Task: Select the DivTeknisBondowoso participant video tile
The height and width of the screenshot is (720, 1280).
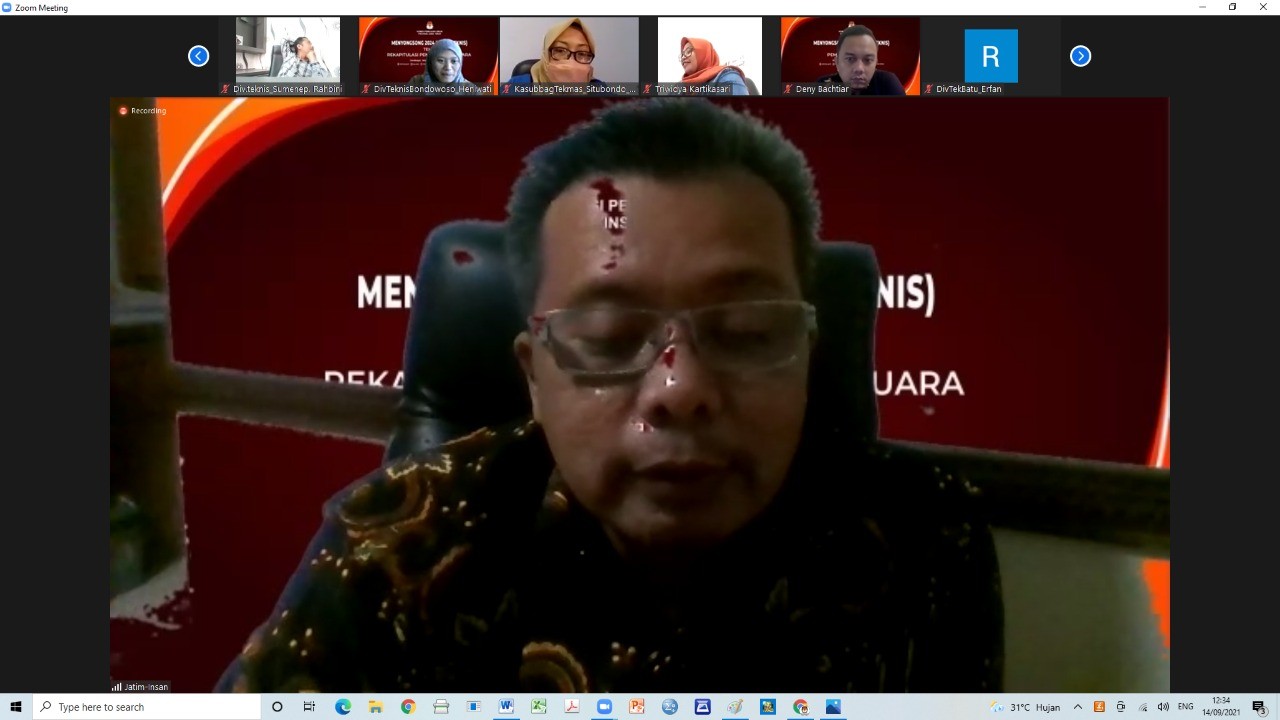Action: point(429,55)
